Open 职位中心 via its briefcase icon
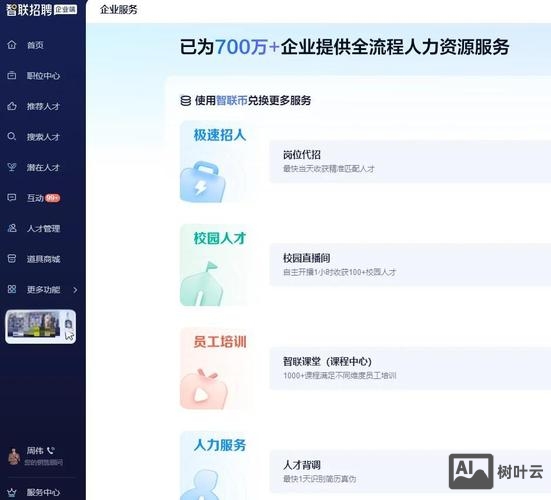 [x=12, y=75]
